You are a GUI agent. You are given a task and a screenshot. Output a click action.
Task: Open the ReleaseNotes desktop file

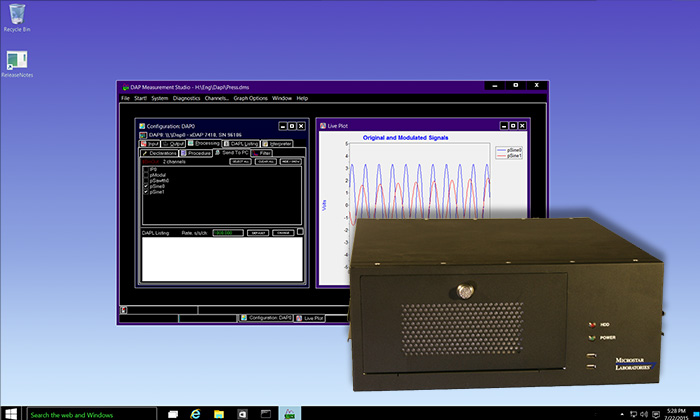pos(15,61)
